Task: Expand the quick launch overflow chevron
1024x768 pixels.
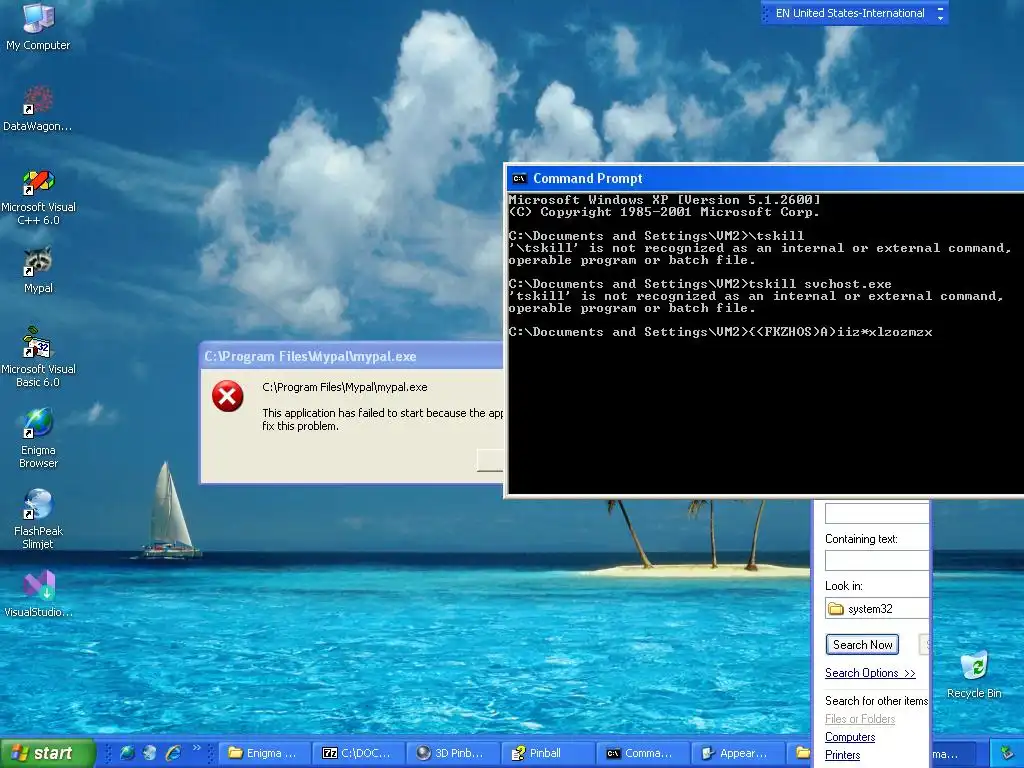Action: pos(197,748)
